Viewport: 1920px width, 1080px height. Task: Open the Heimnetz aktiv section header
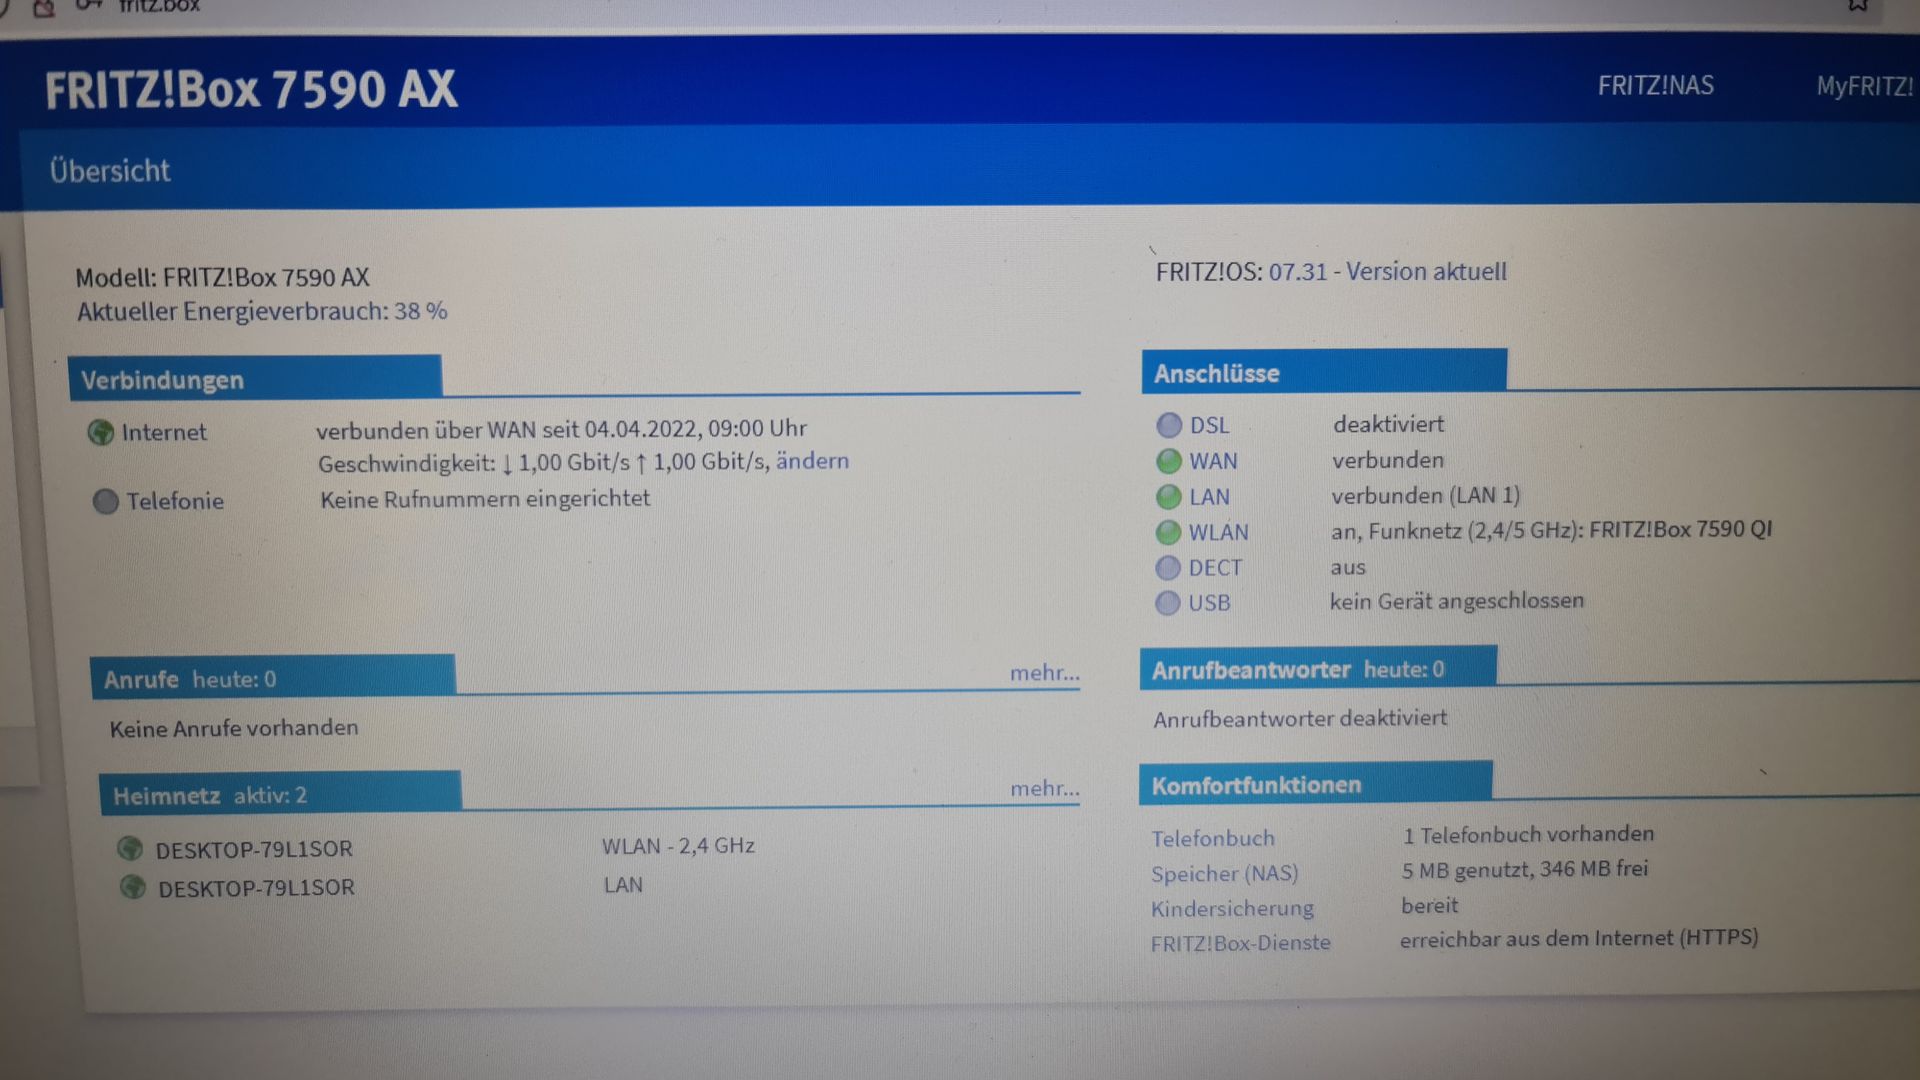pos(280,794)
